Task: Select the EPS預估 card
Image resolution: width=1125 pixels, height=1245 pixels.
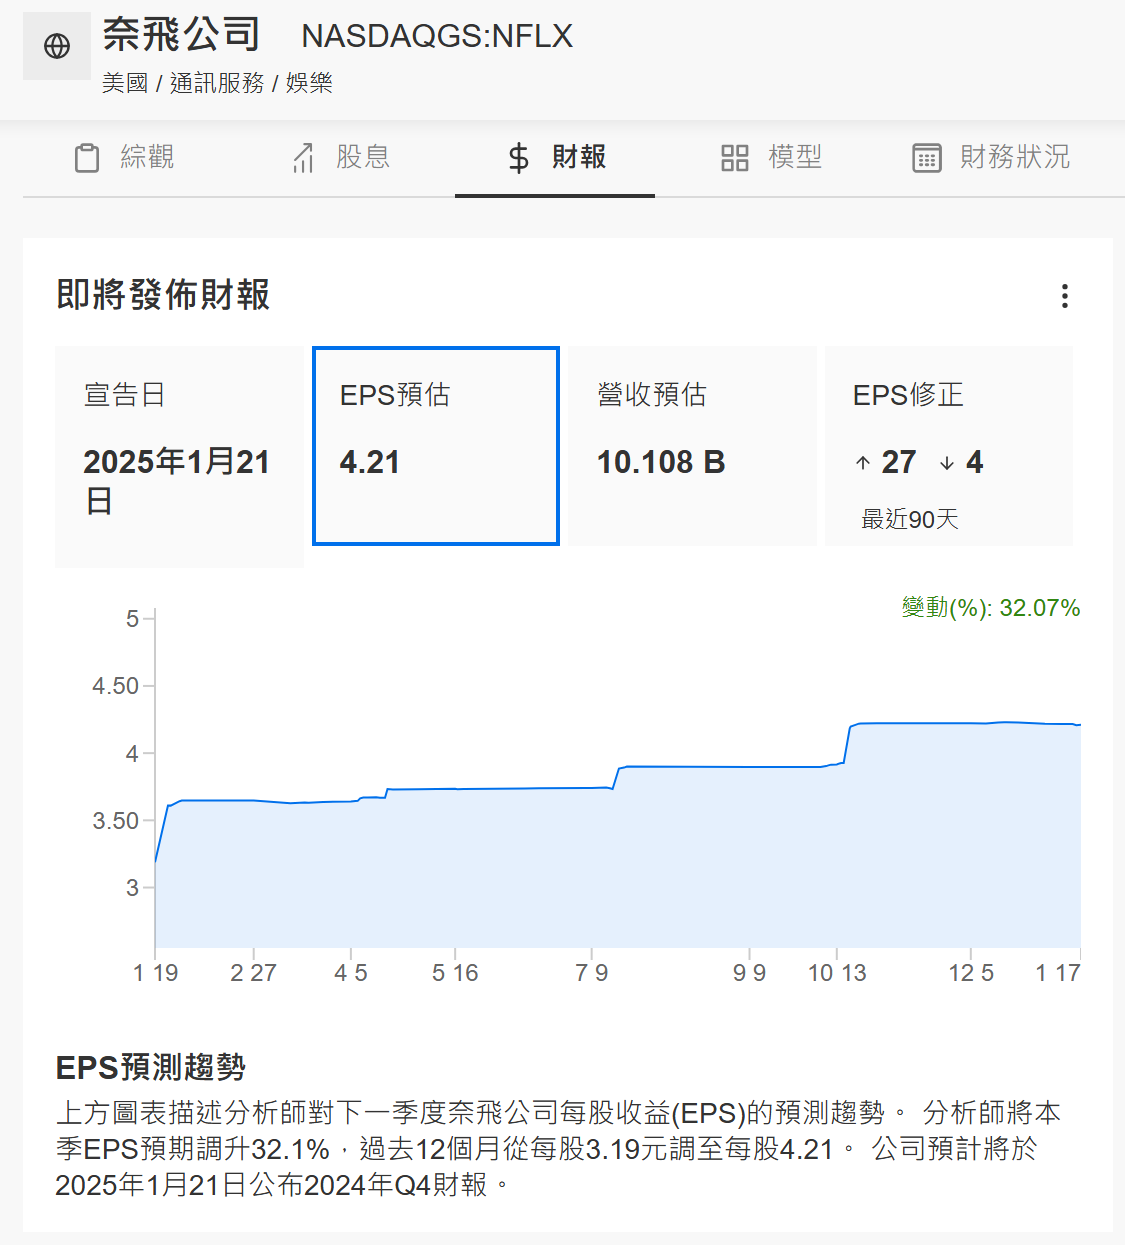Action: click(x=436, y=446)
